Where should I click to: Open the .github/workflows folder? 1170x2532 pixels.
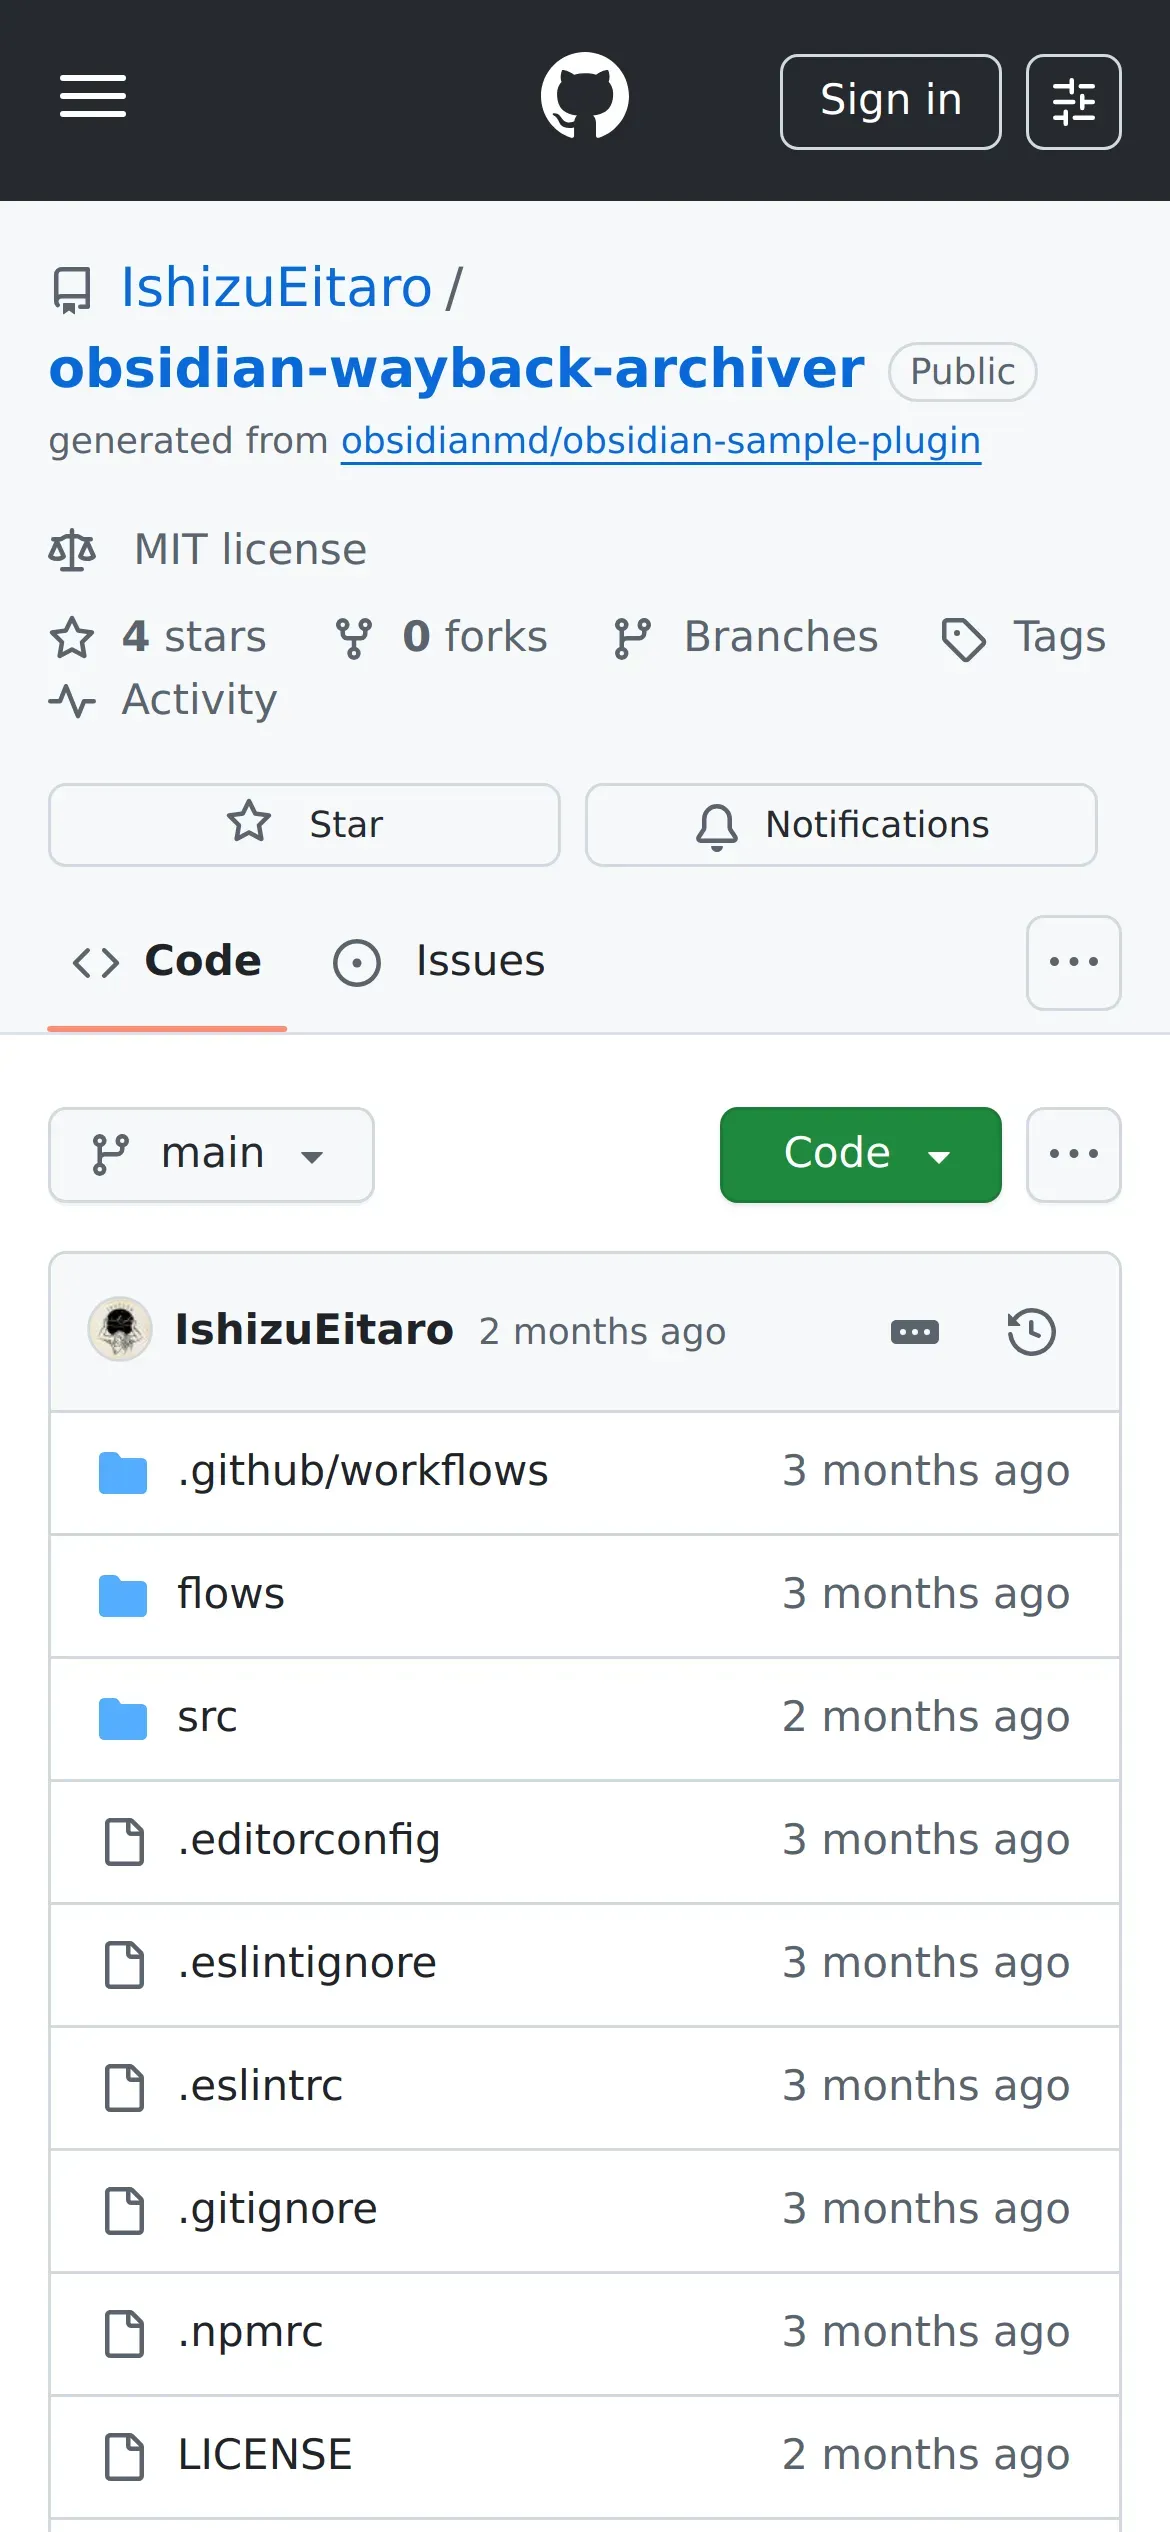coord(362,1471)
